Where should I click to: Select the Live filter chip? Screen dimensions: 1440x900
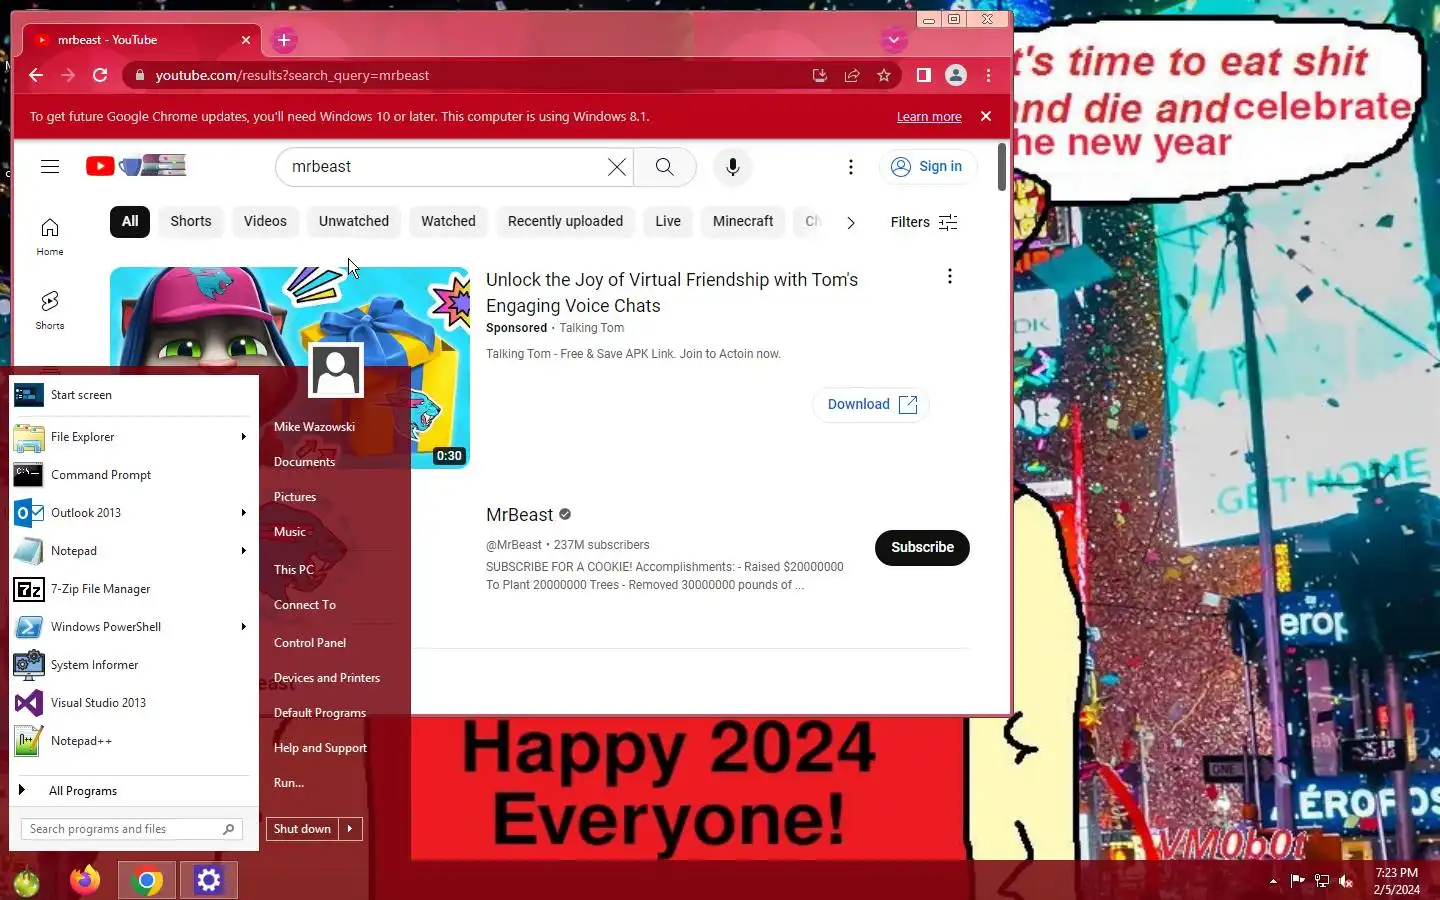(x=668, y=221)
